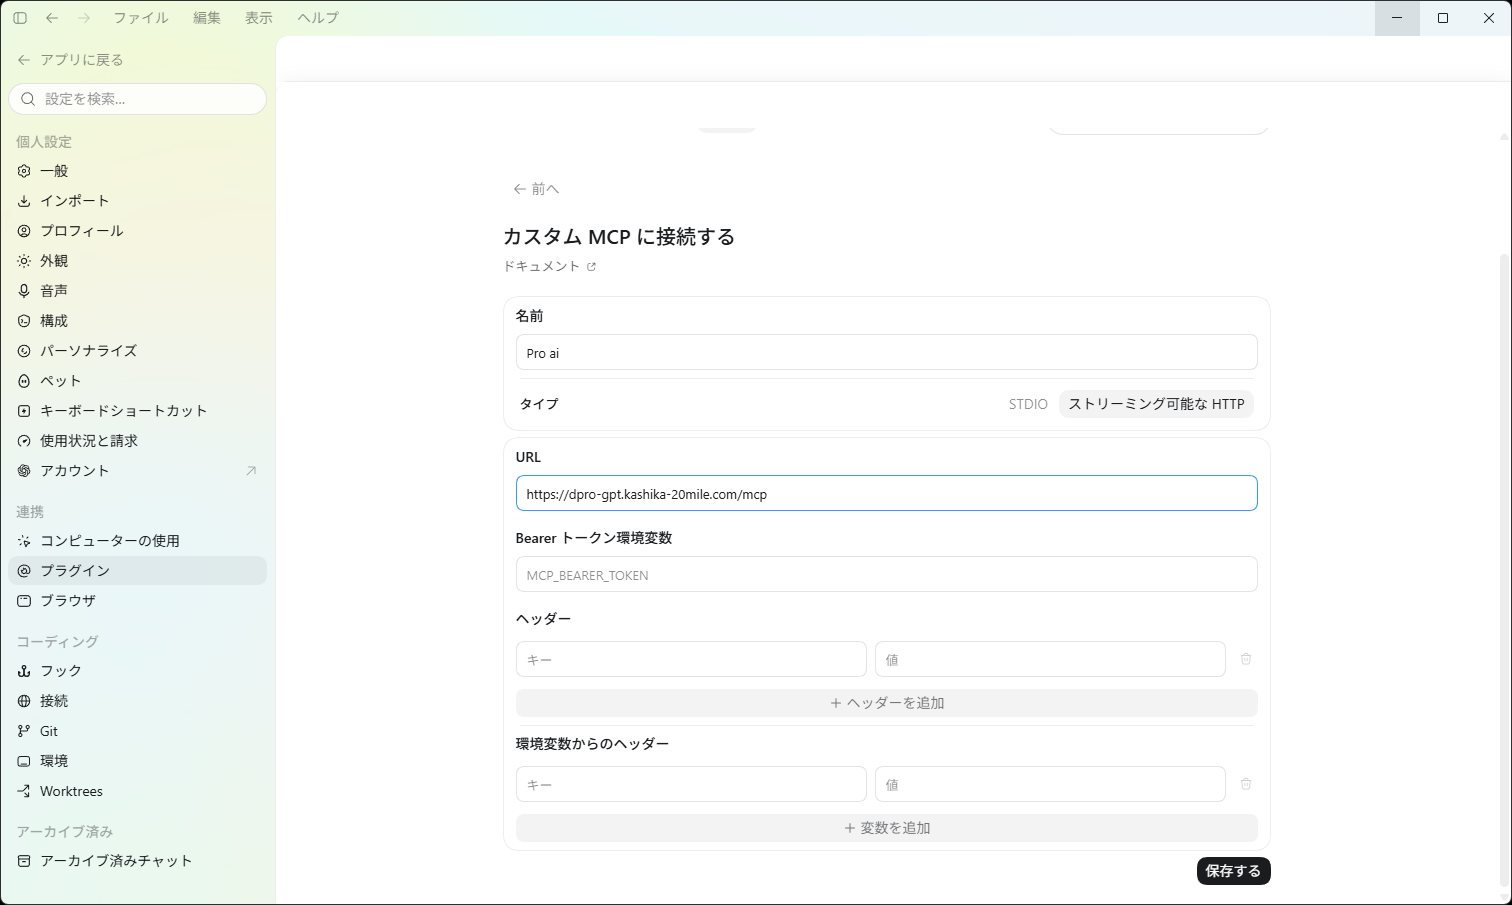Go back via アプリに戻る
The image size is (1512, 905).
click(71, 60)
